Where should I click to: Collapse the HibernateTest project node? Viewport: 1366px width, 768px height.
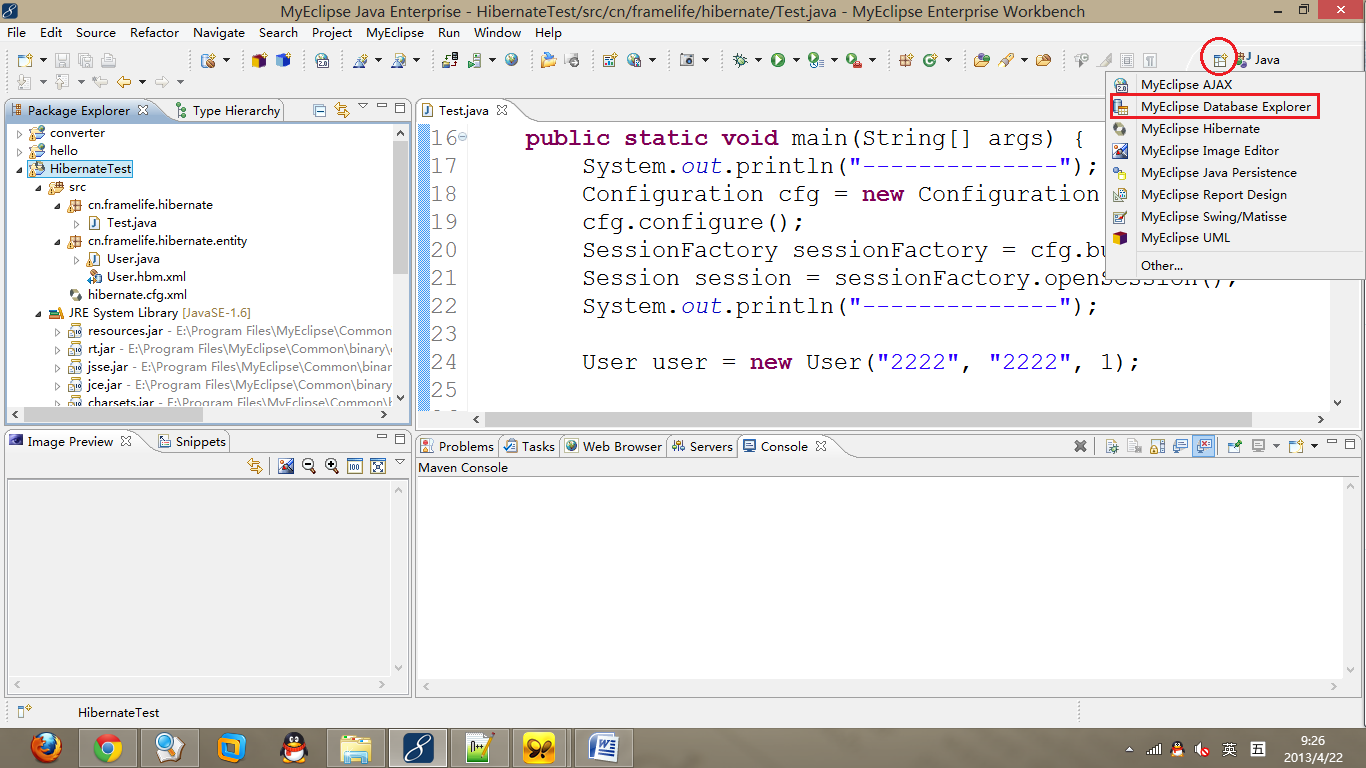coord(19,169)
